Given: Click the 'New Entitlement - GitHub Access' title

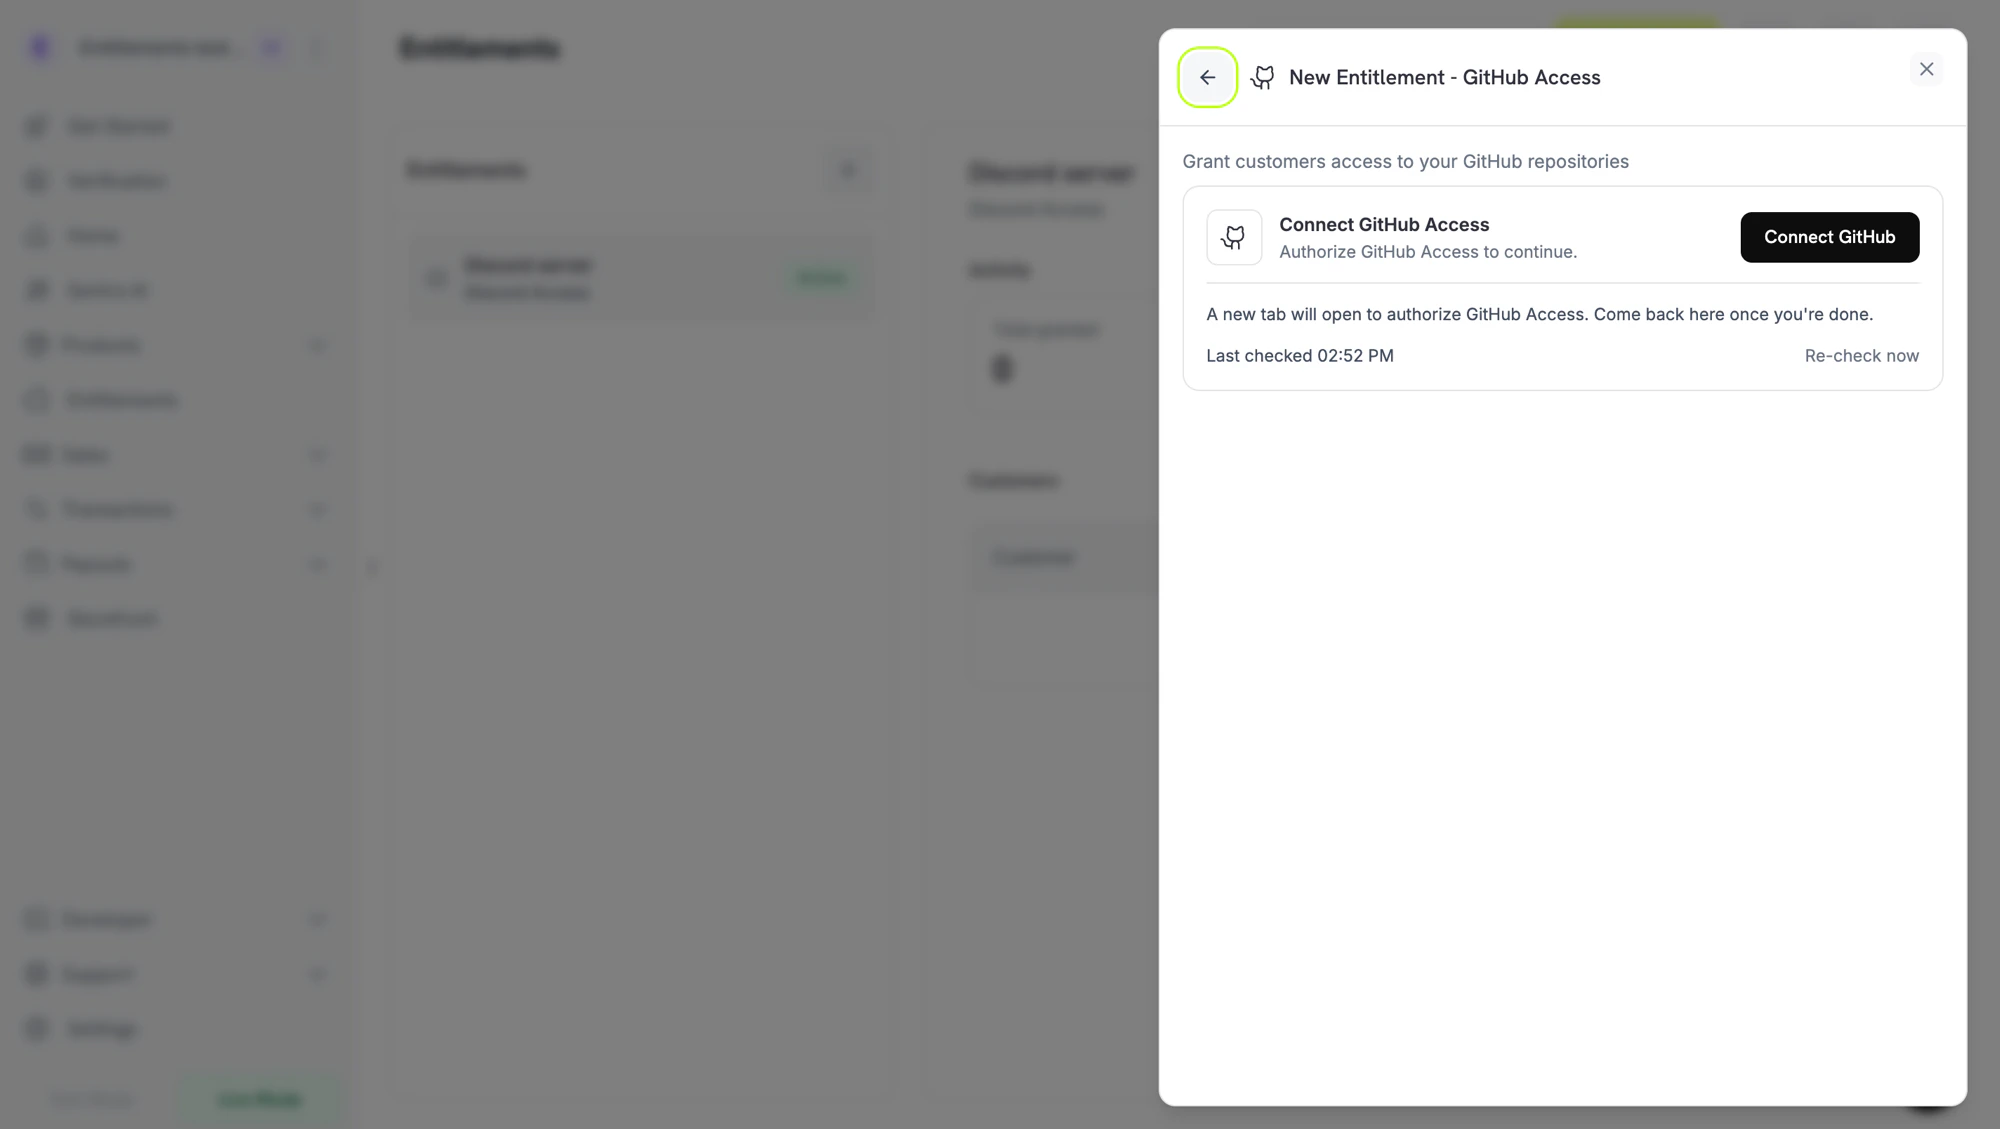Looking at the screenshot, I should click(1444, 77).
